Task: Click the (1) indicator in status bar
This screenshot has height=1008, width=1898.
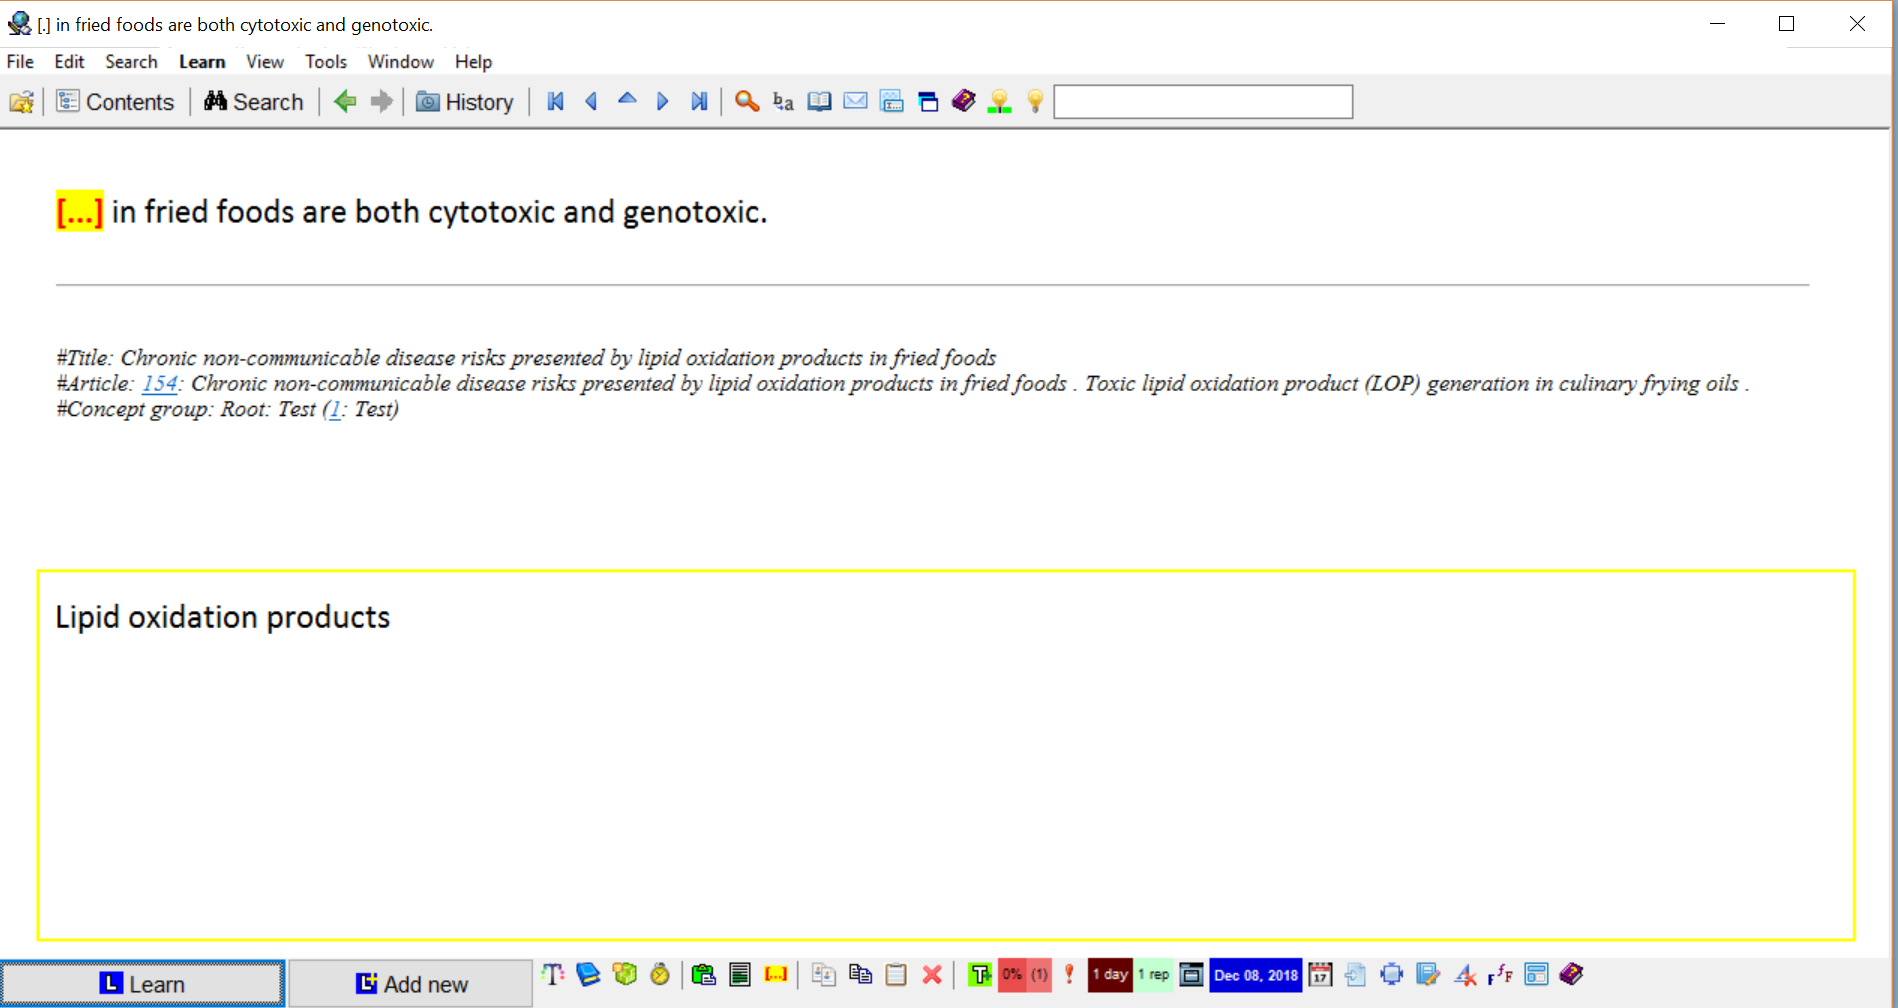Action: coord(1040,974)
